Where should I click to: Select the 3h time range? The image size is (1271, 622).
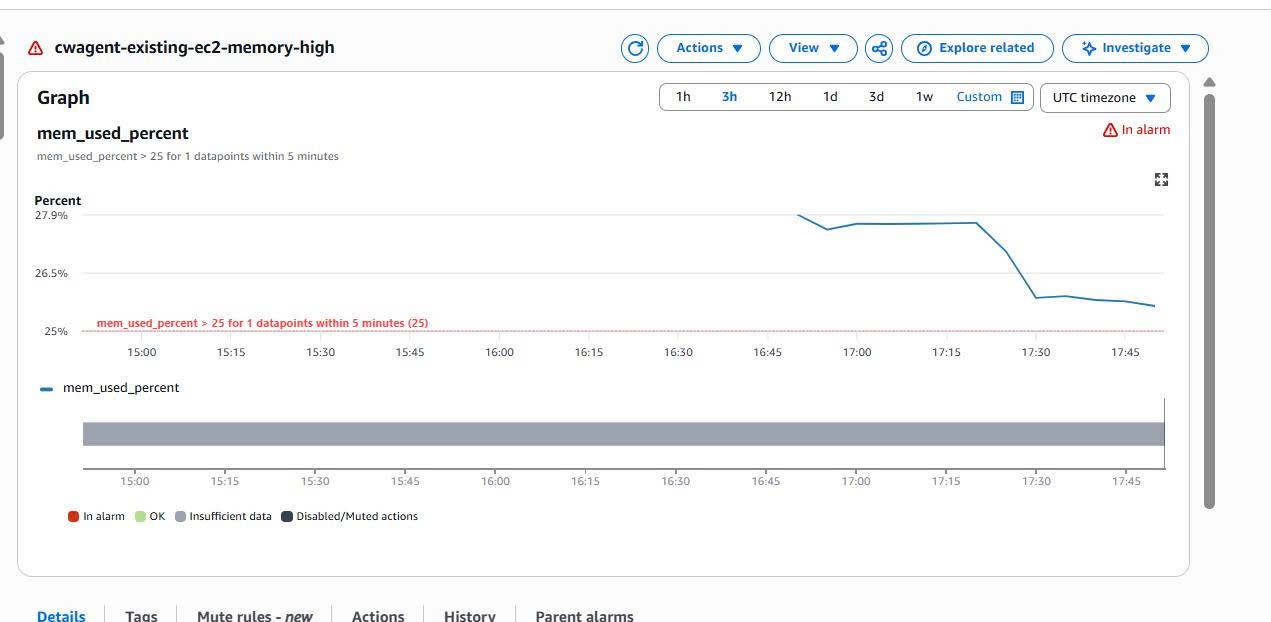(729, 97)
